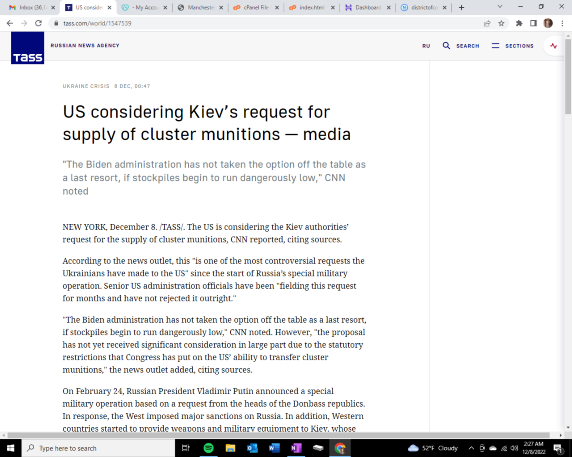The height and width of the screenshot is (457, 572).
Task: Open the Chrome extensions puzzle icon
Action: [x=519, y=23]
